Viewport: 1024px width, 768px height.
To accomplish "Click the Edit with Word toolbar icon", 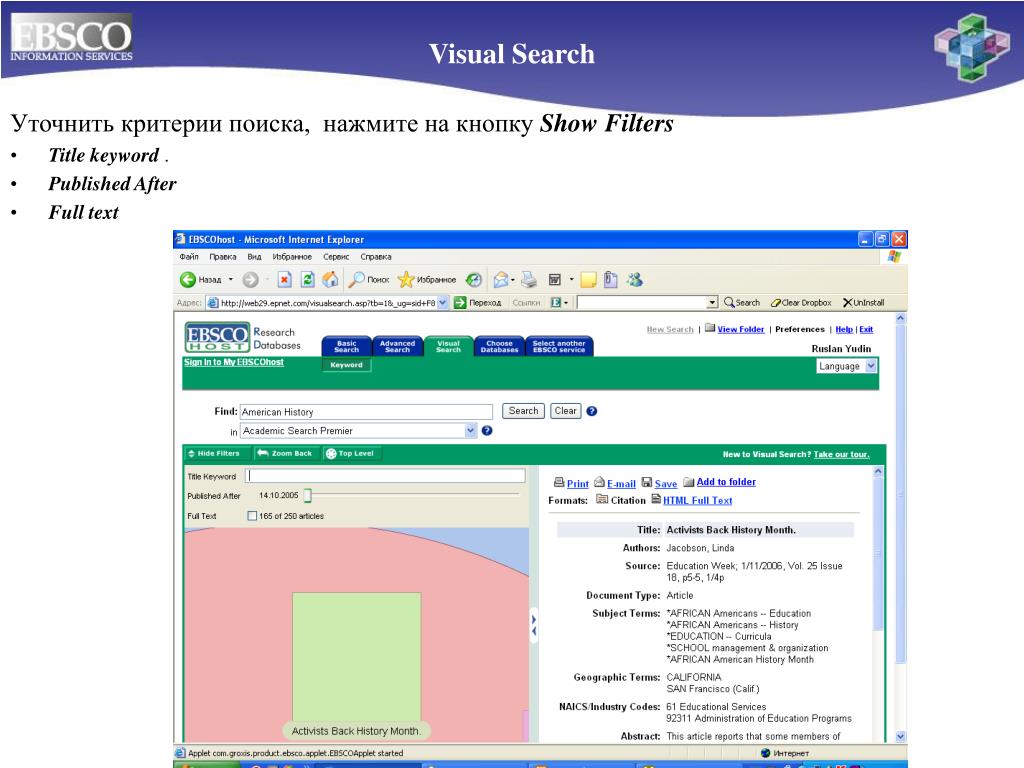I will (554, 280).
